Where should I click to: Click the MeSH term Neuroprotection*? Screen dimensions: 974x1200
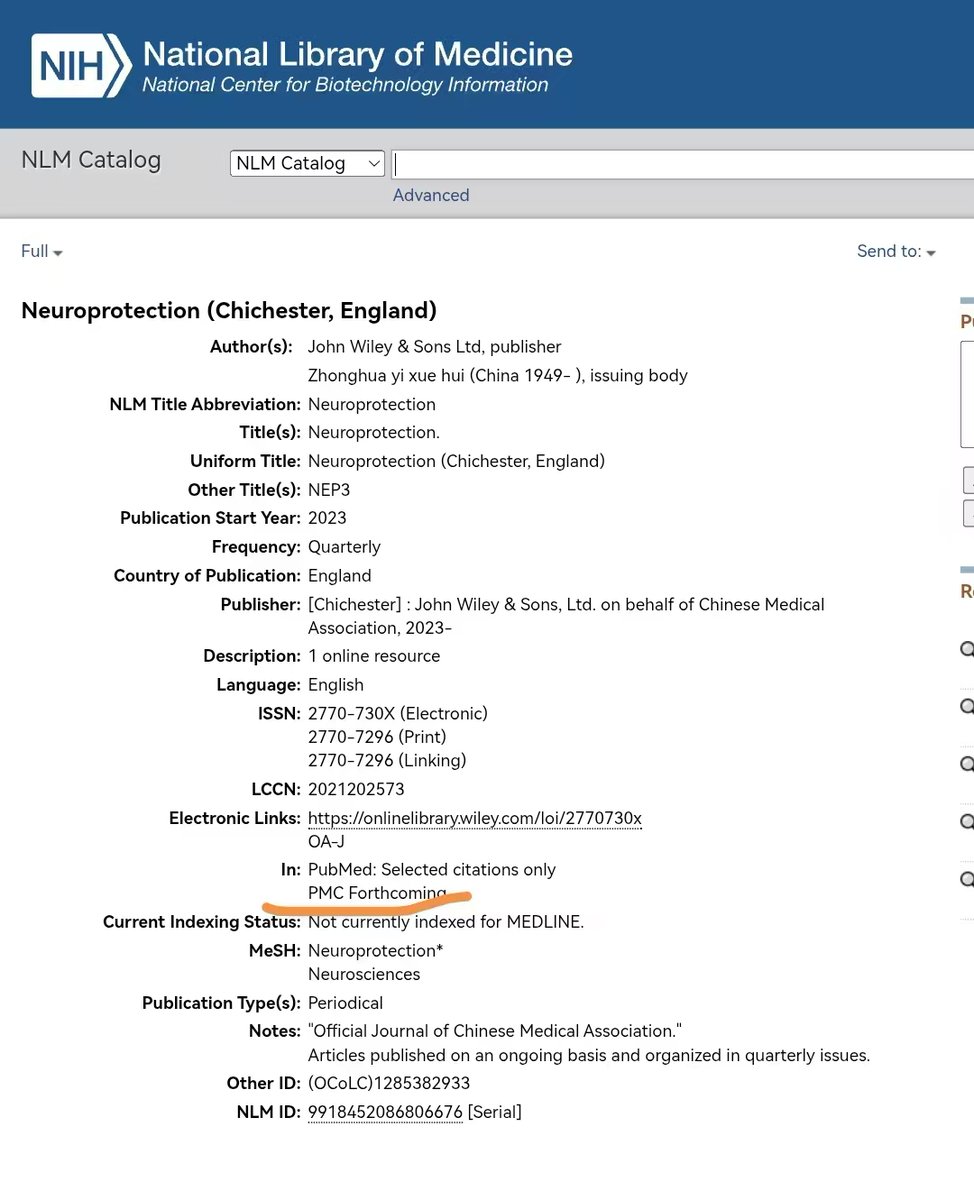pyautogui.click(x=375, y=950)
